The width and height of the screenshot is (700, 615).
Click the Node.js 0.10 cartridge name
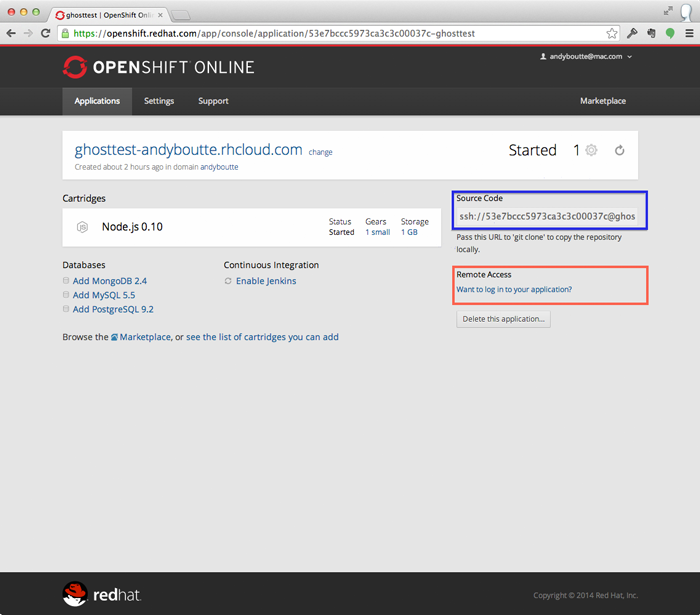[x=132, y=227]
